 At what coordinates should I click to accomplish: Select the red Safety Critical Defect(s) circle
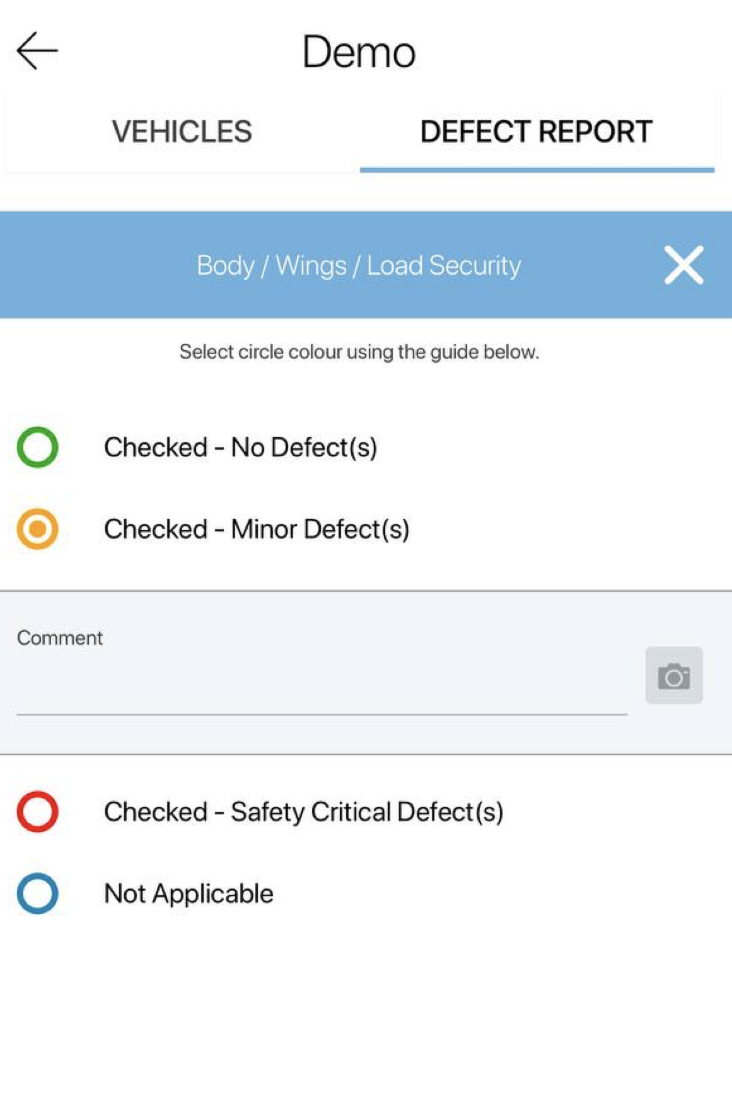point(38,812)
